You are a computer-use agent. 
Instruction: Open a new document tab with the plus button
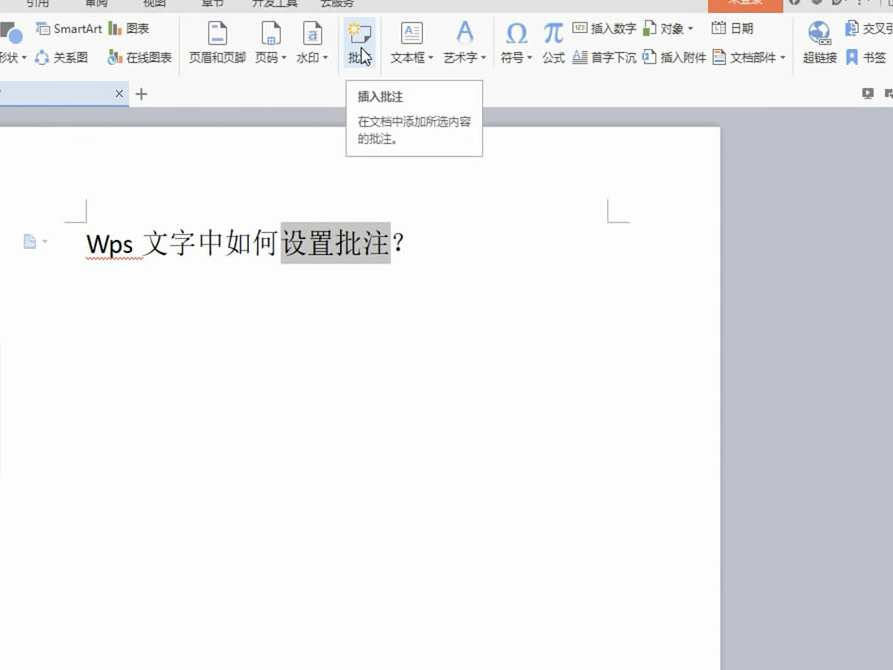141,93
